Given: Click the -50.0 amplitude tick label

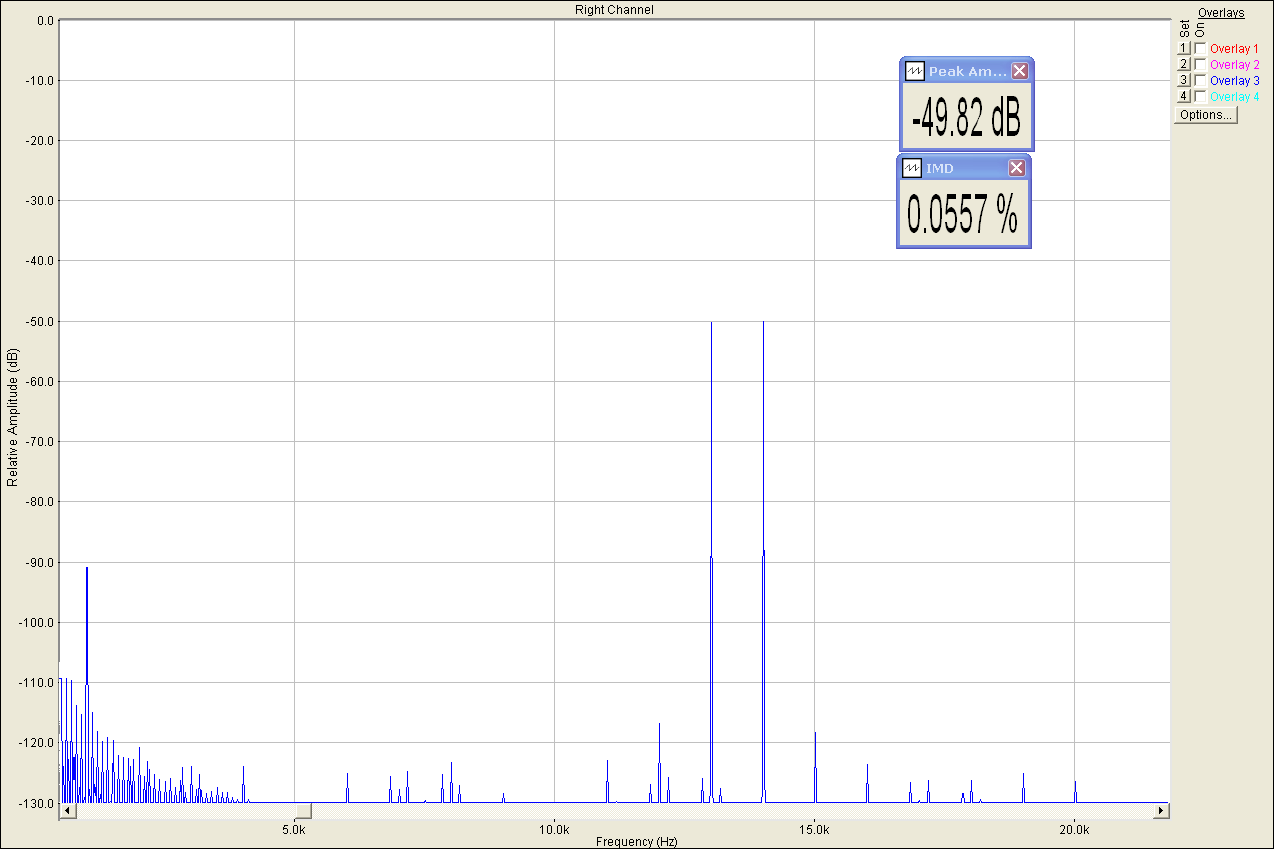Looking at the screenshot, I should pos(38,321).
